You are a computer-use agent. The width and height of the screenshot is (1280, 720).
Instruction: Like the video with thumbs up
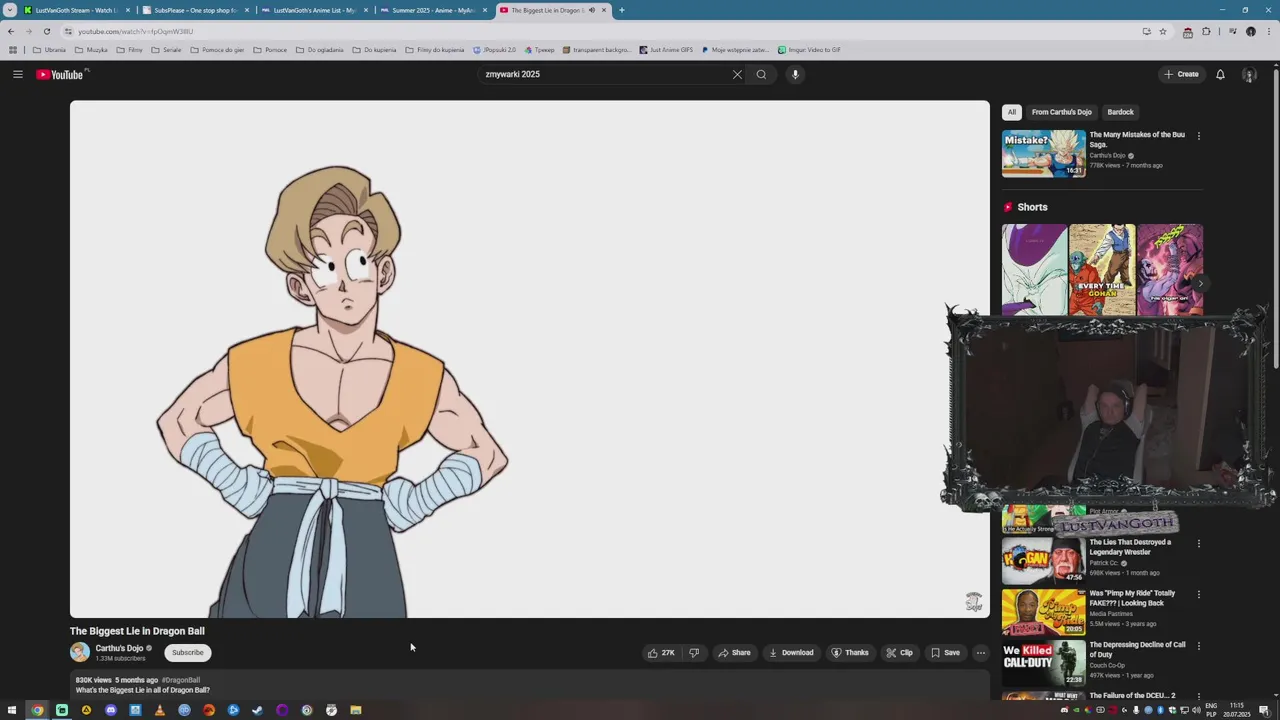tap(661, 653)
